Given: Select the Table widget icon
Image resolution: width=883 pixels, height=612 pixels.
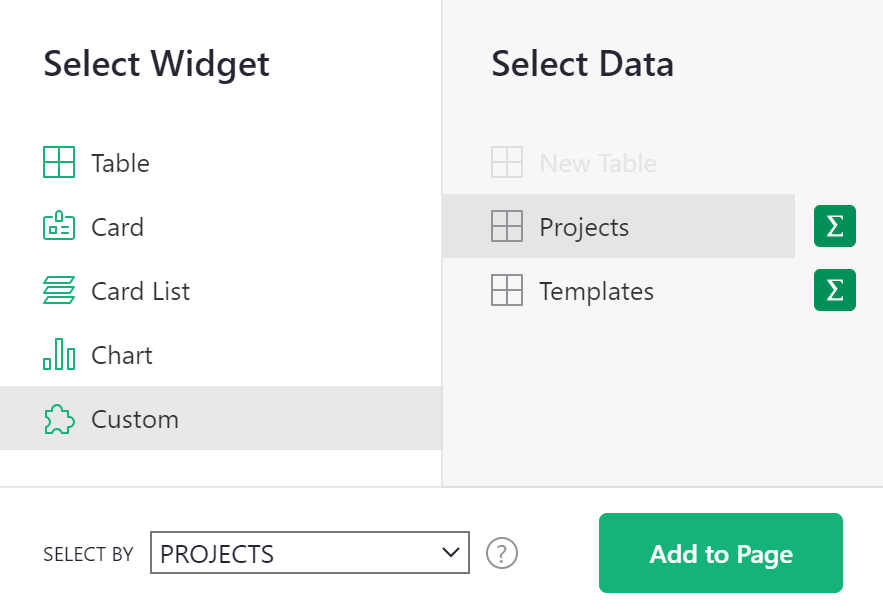Looking at the screenshot, I should tap(59, 162).
